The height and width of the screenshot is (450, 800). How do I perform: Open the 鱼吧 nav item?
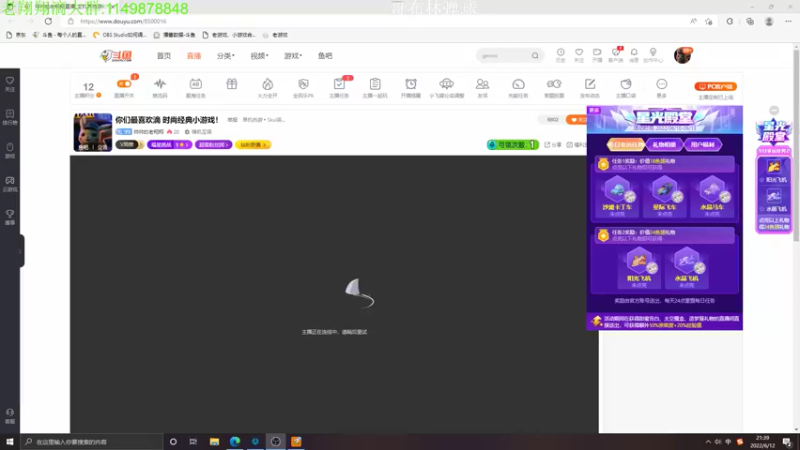coord(325,56)
